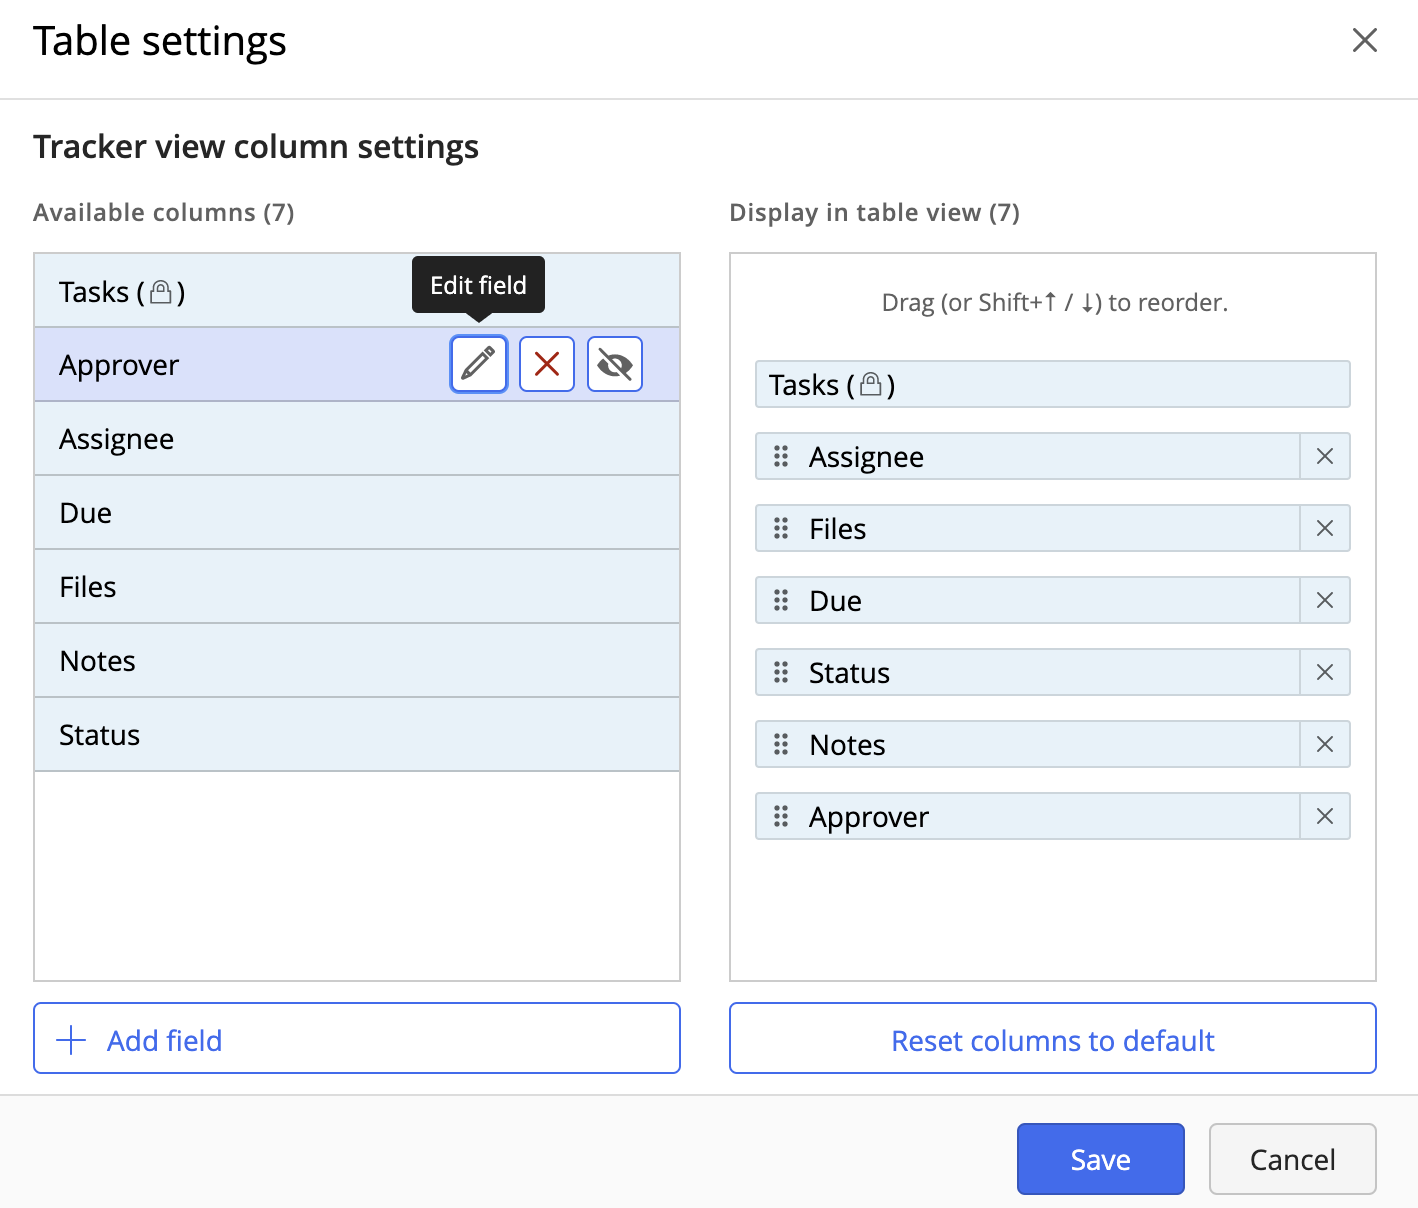Remove Status column from table view

point(1325,673)
